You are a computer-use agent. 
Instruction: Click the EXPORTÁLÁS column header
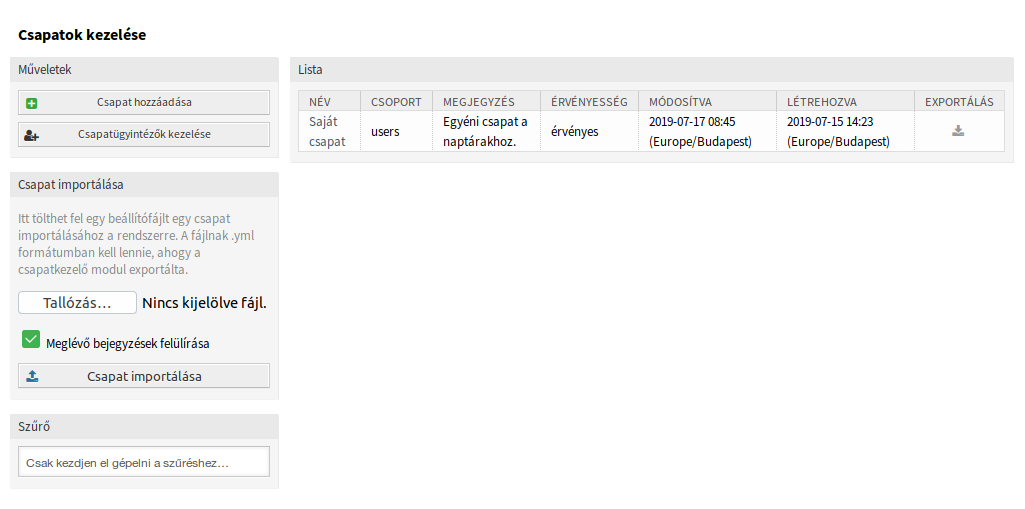(959, 102)
